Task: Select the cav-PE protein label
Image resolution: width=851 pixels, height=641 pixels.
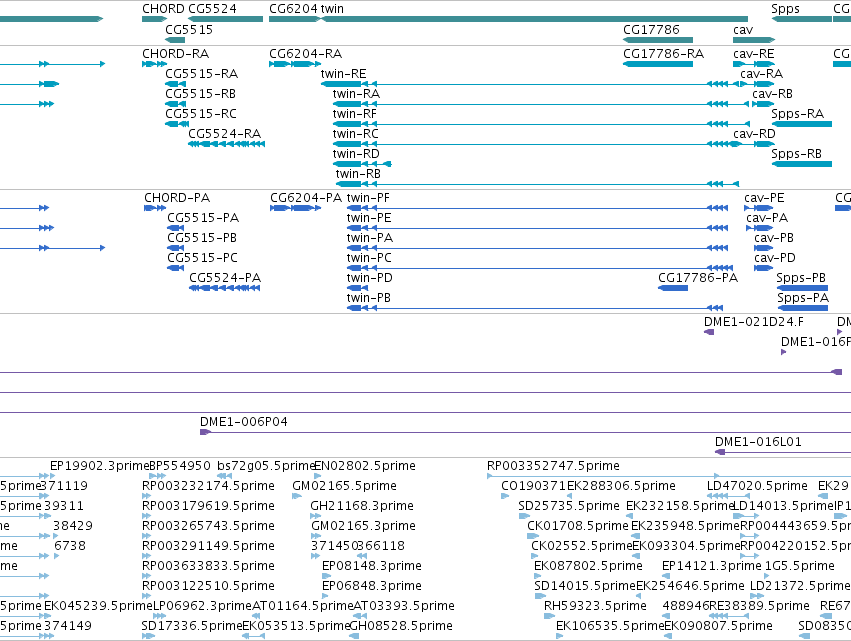Action: click(x=764, y=198)
